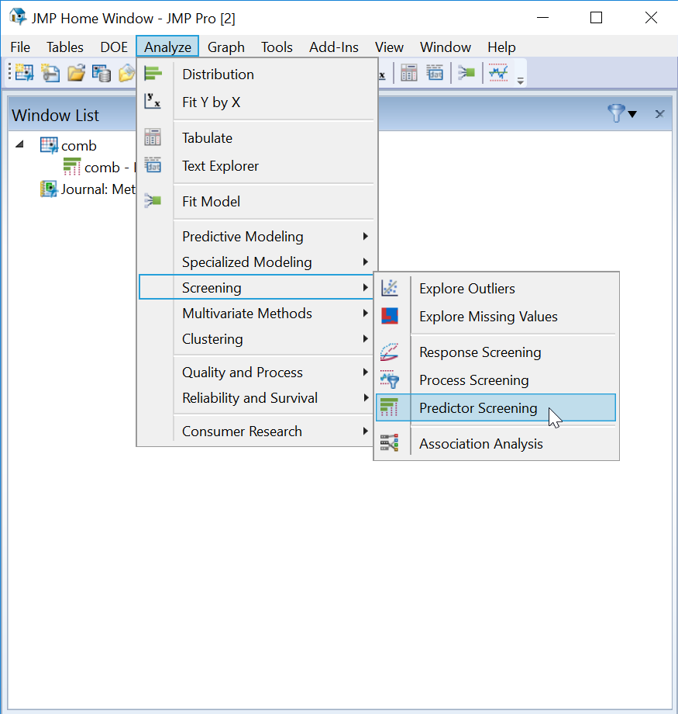Click the Predictor Screening green bars icon

389,407
